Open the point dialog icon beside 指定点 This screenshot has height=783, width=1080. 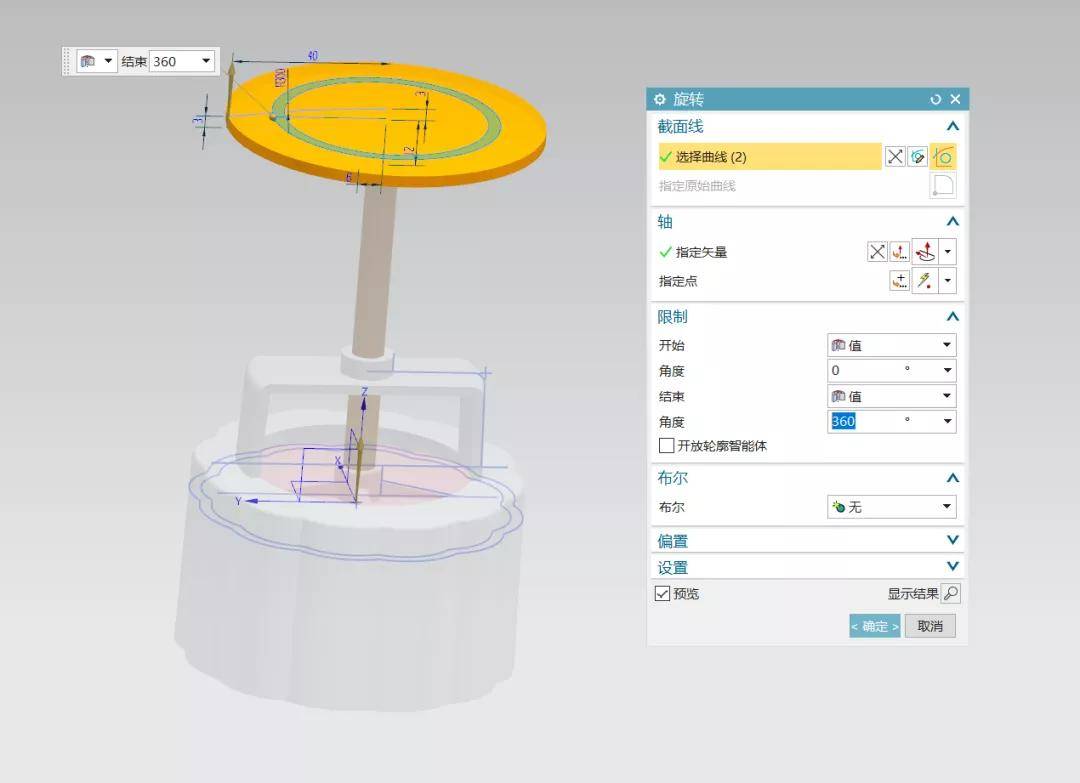(899, 281)
